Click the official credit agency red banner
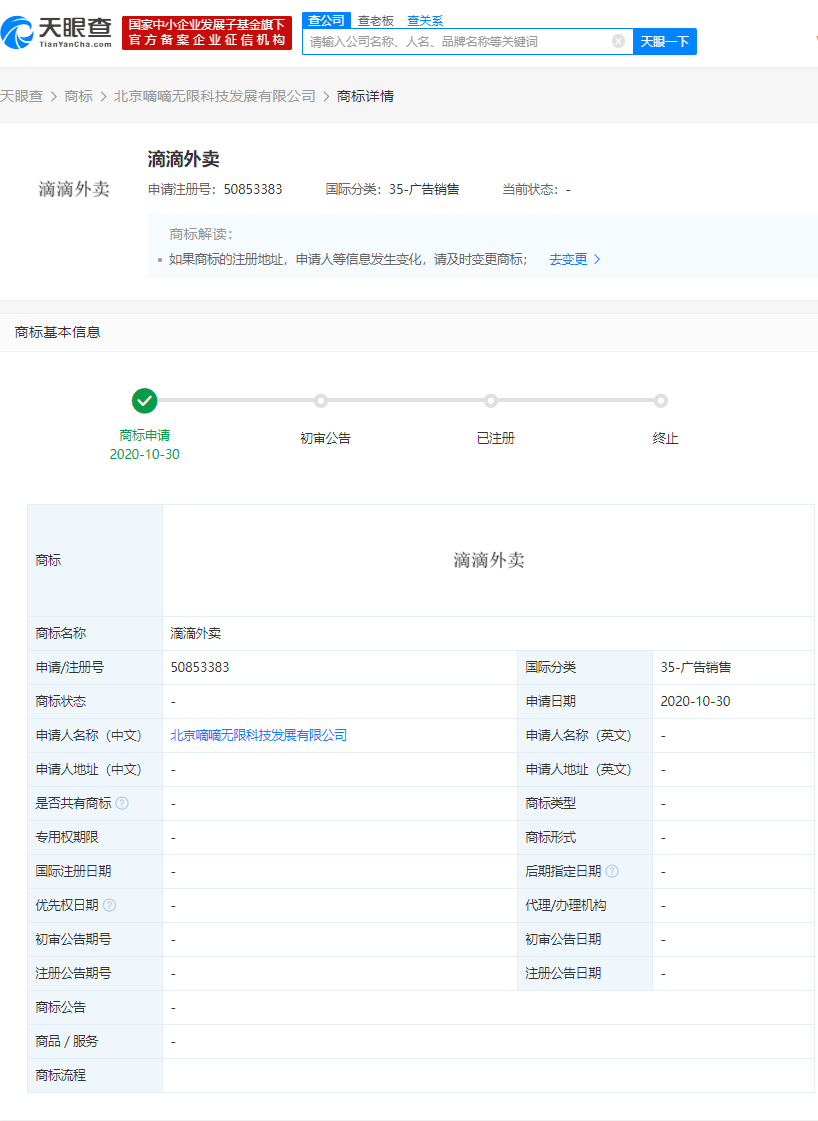Viewport: 818px width, 1121px height. tap(207, 32)
